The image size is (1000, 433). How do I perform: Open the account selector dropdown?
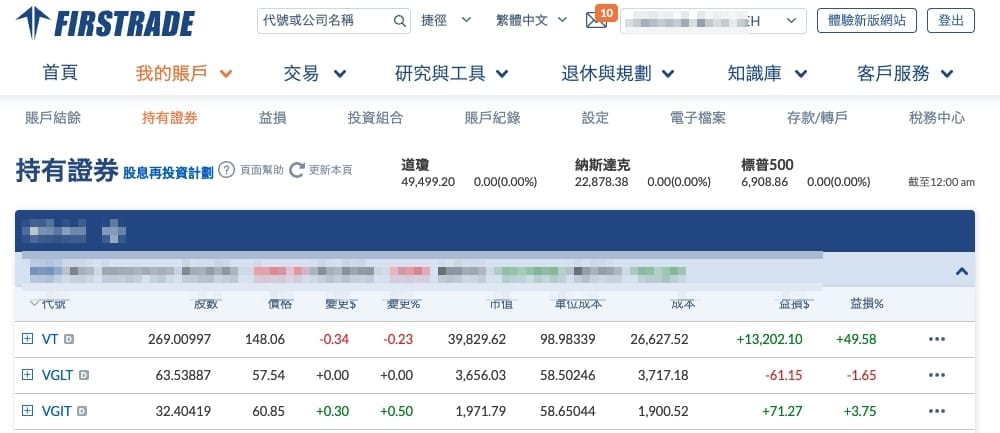(713, 21)
